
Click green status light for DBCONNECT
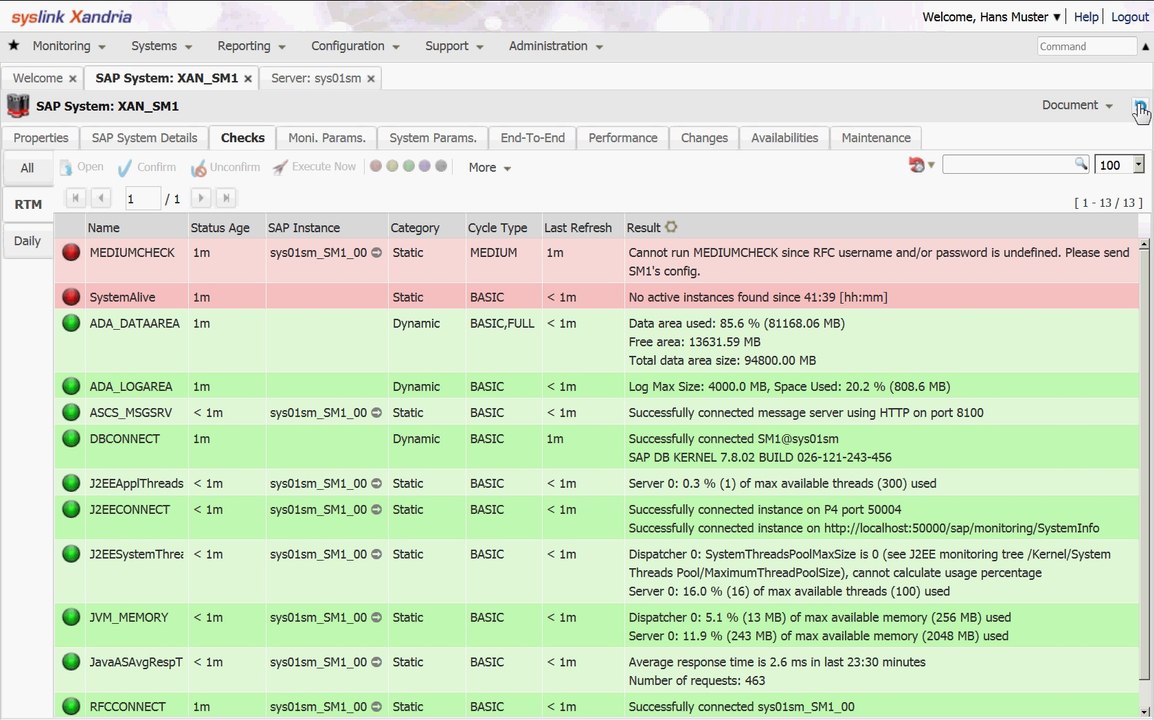click(71, 438)
